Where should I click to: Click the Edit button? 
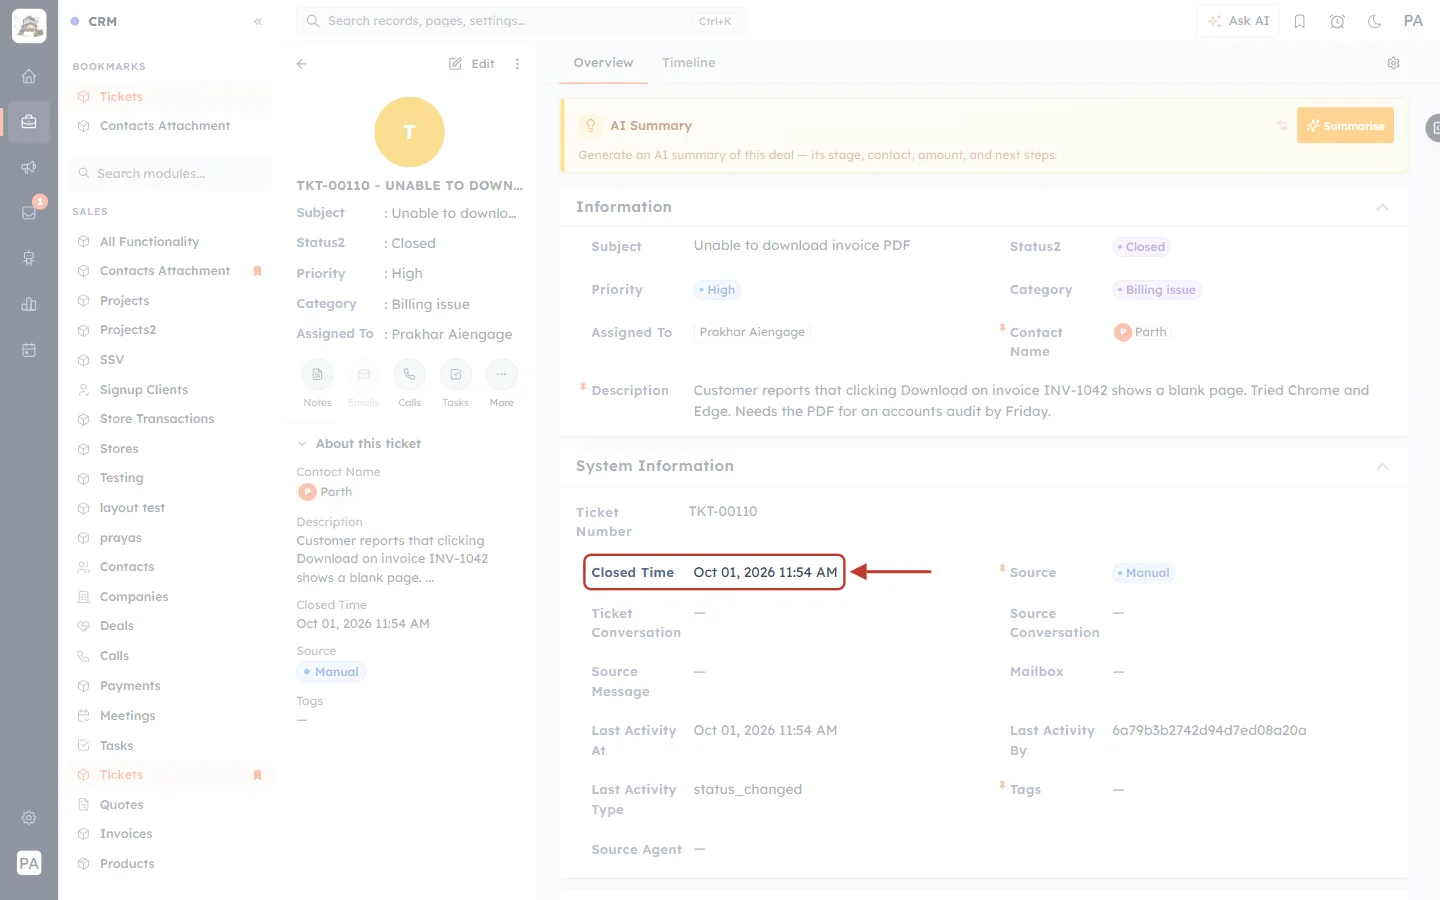tap(472, 63)
